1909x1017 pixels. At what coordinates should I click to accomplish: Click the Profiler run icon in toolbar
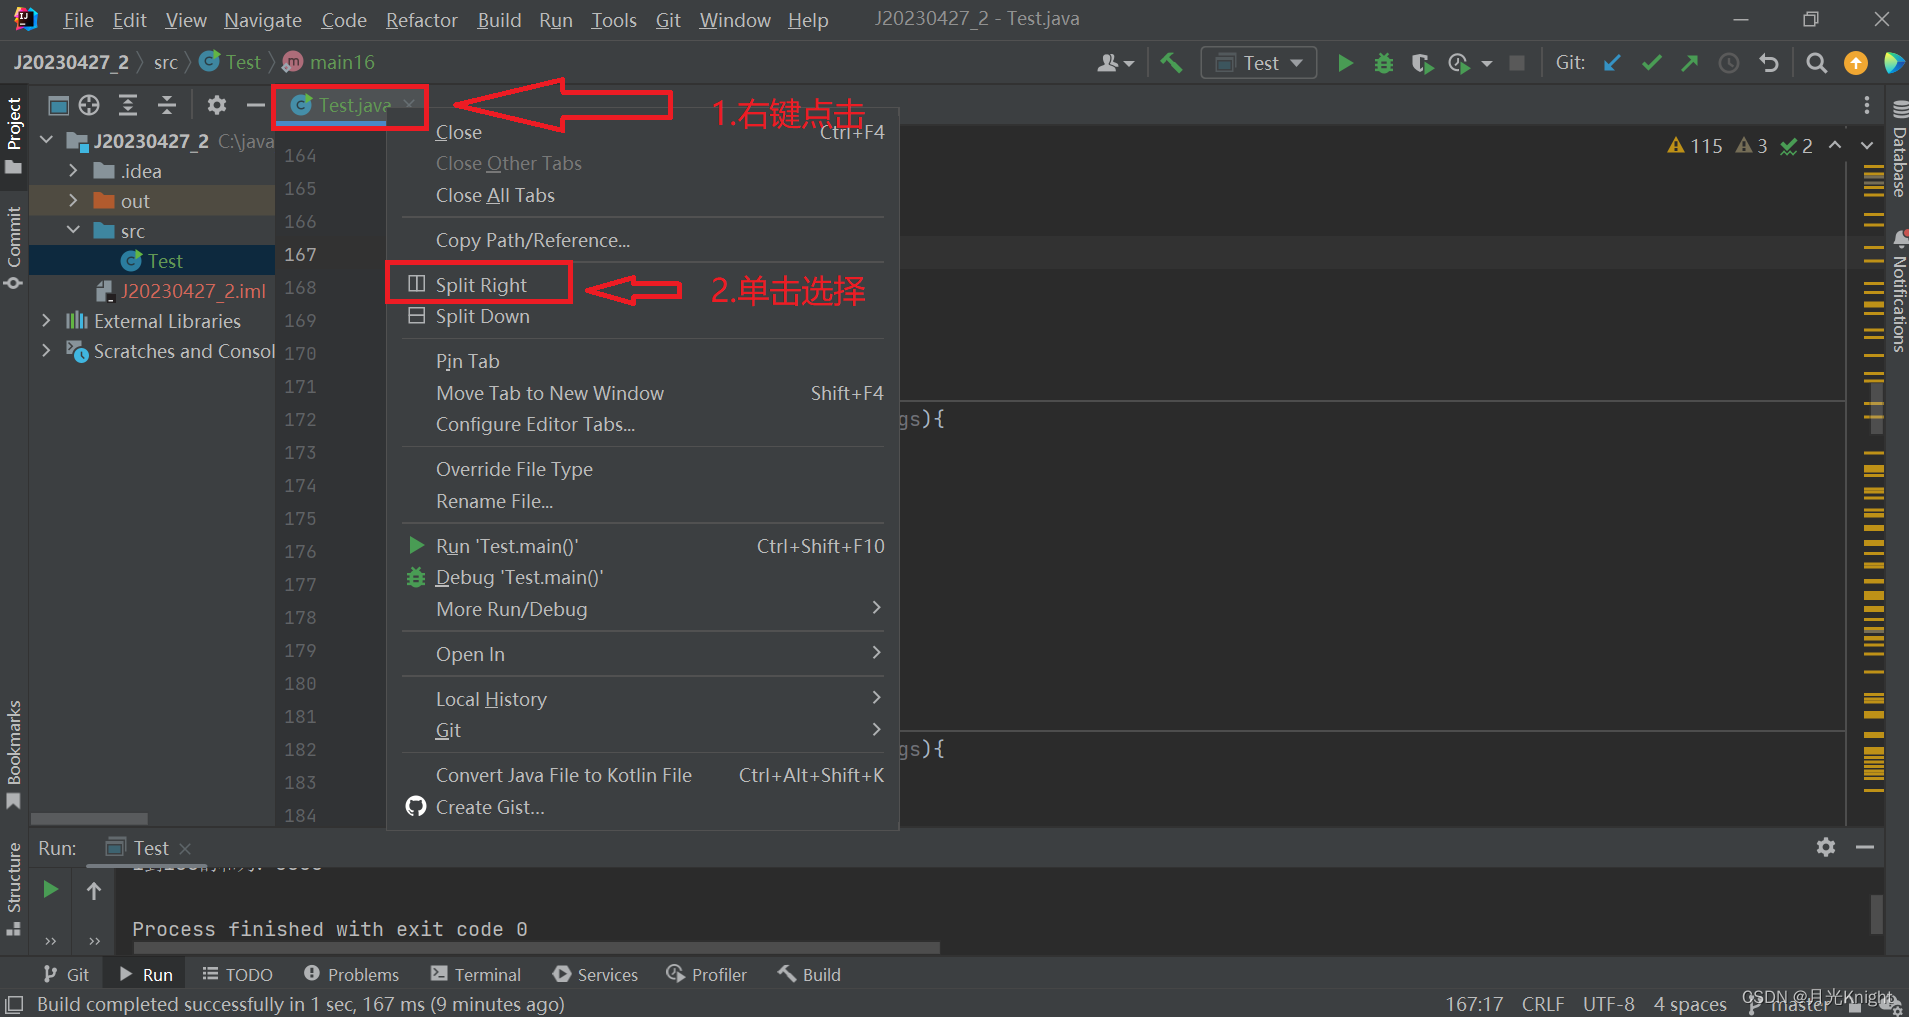coord(1460,63)
